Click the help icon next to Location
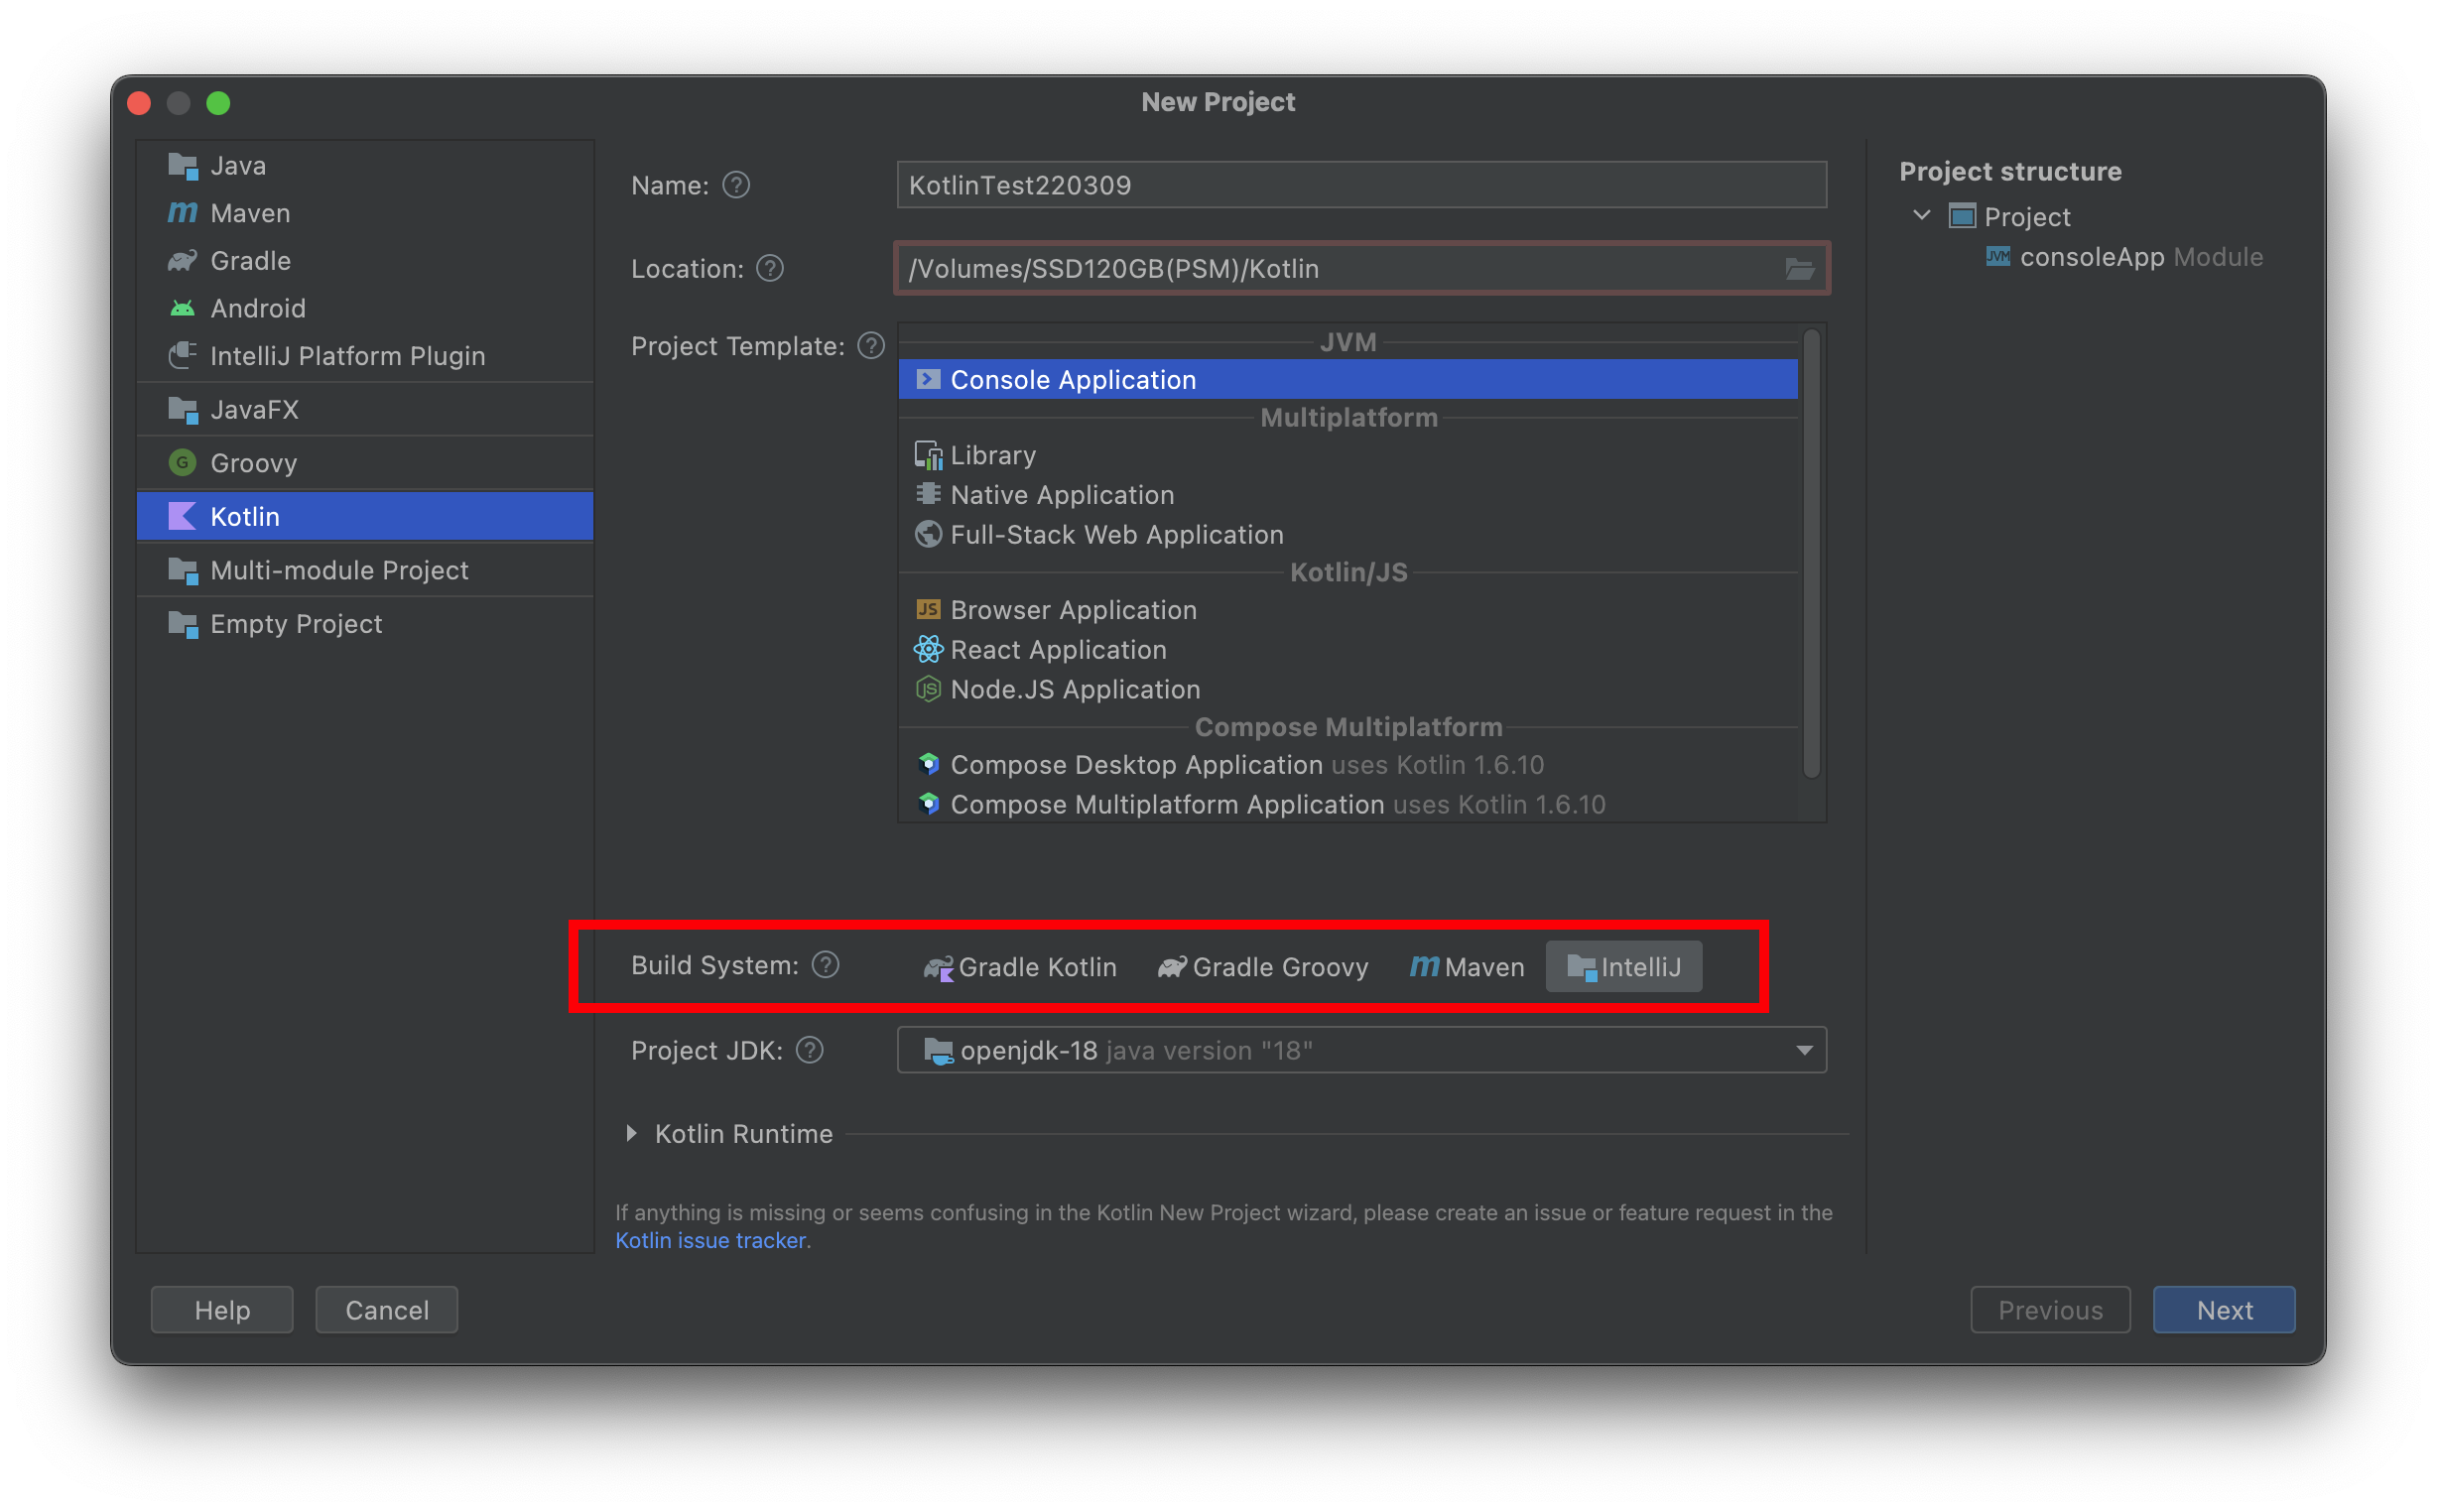 (770, 268)
